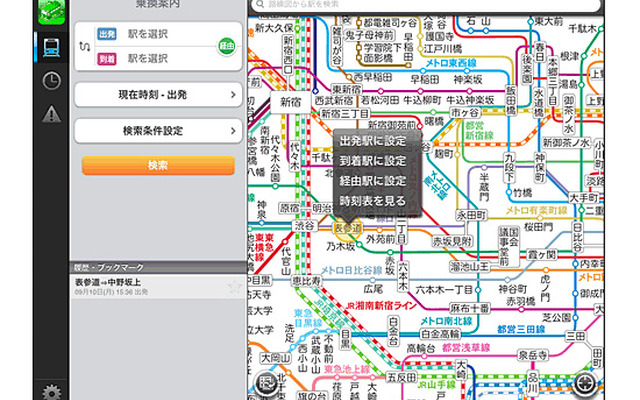This screenshot has height=400, width=640.
Task: Choose the 出発 departure station field
Action: point(157,34)
